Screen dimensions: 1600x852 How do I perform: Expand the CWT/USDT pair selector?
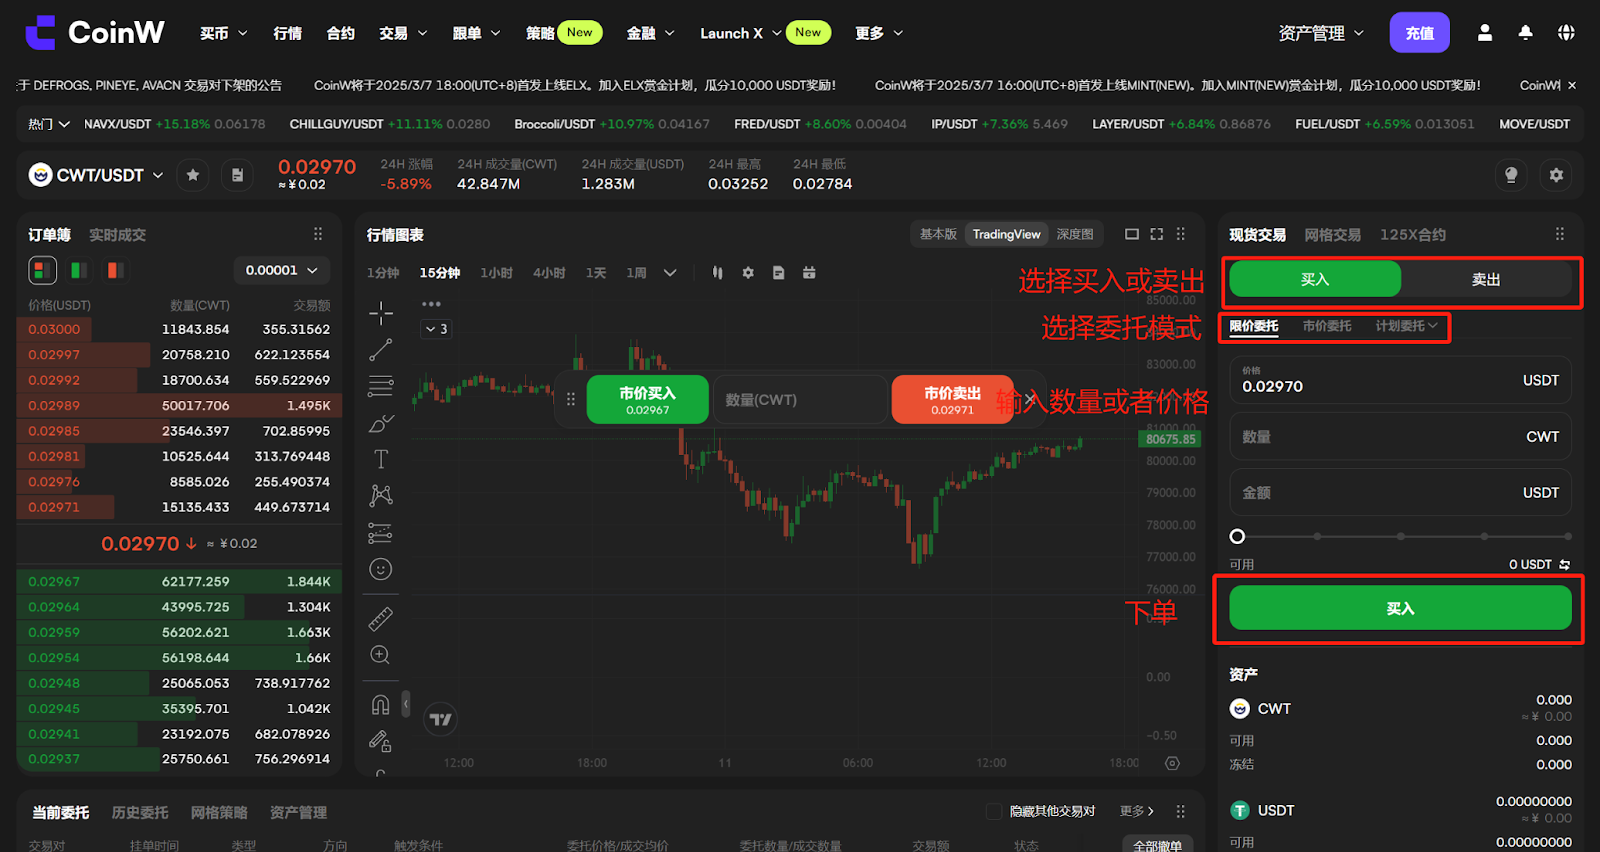point(158,175)
